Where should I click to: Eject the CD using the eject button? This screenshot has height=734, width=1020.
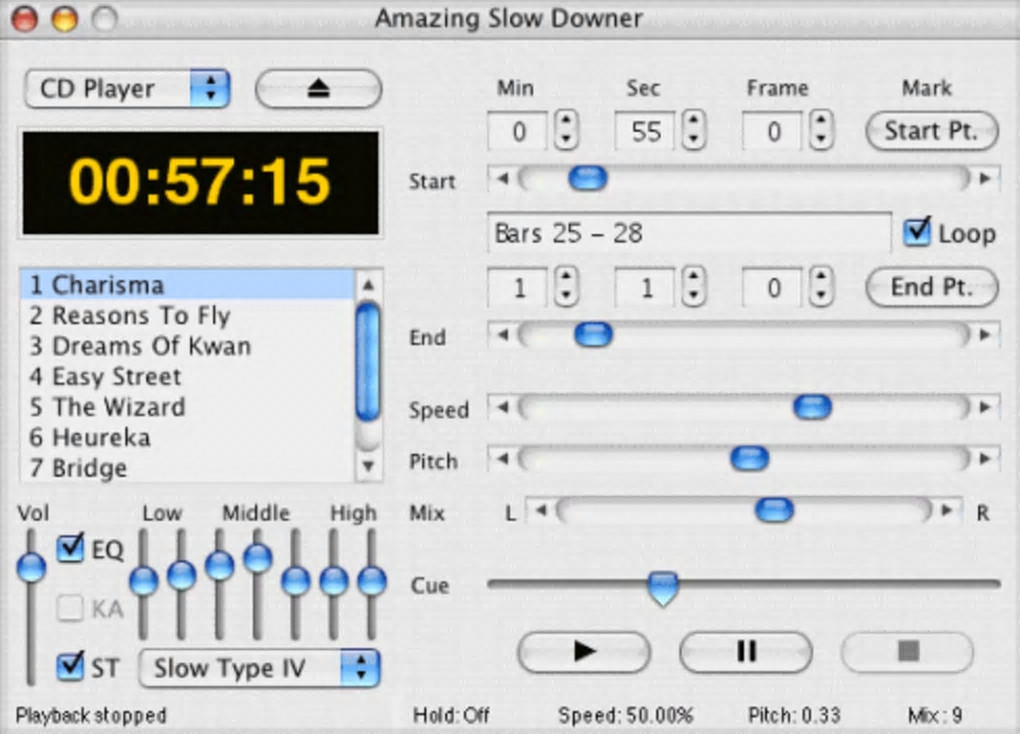coord(318,89)
